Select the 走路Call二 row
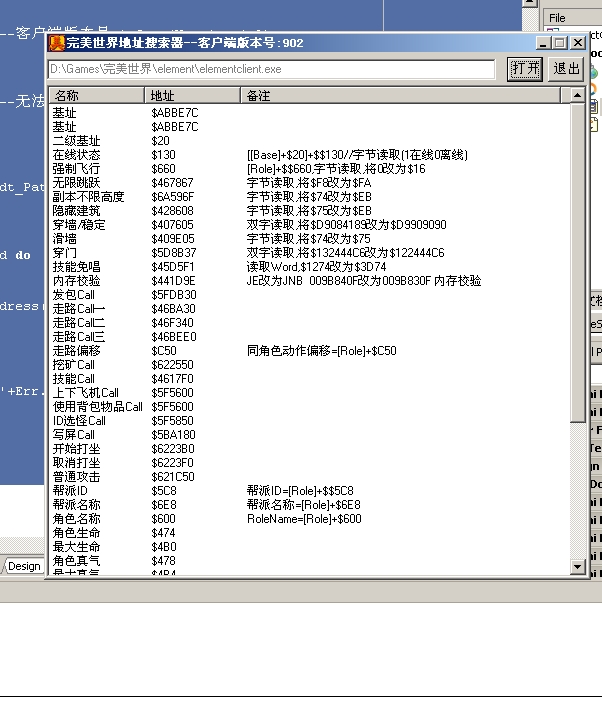Viewport: 602px width, 715px height. pyautogui.click(x=309, y=323)
